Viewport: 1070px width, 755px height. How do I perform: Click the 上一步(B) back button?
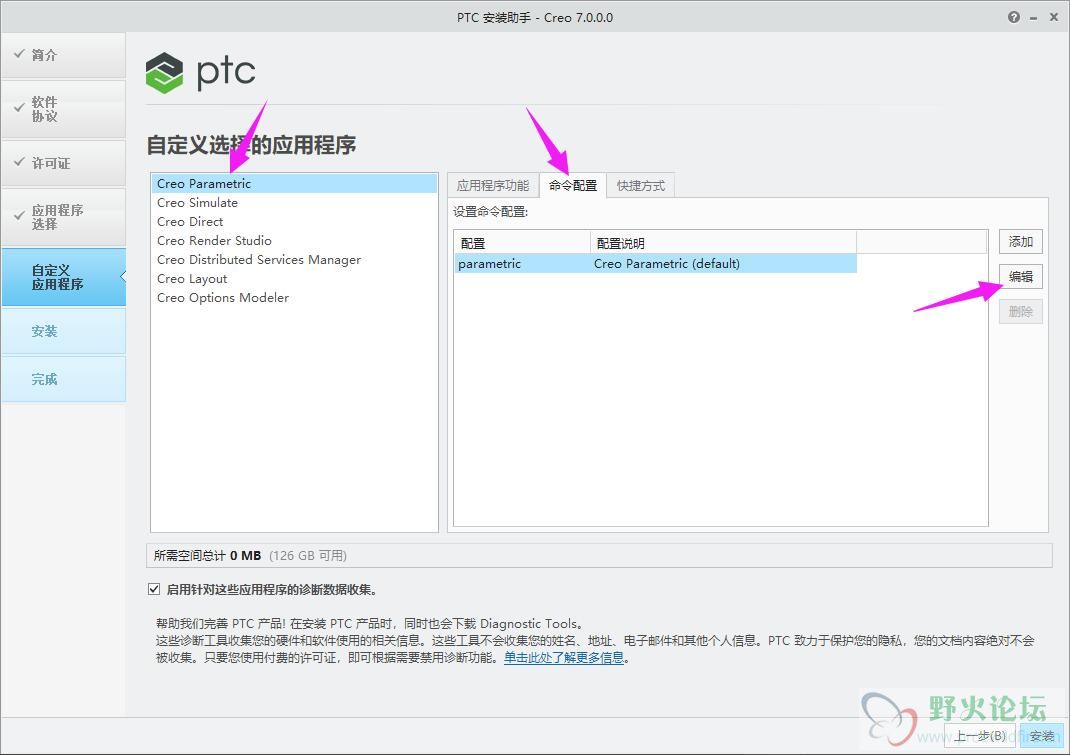979,736
